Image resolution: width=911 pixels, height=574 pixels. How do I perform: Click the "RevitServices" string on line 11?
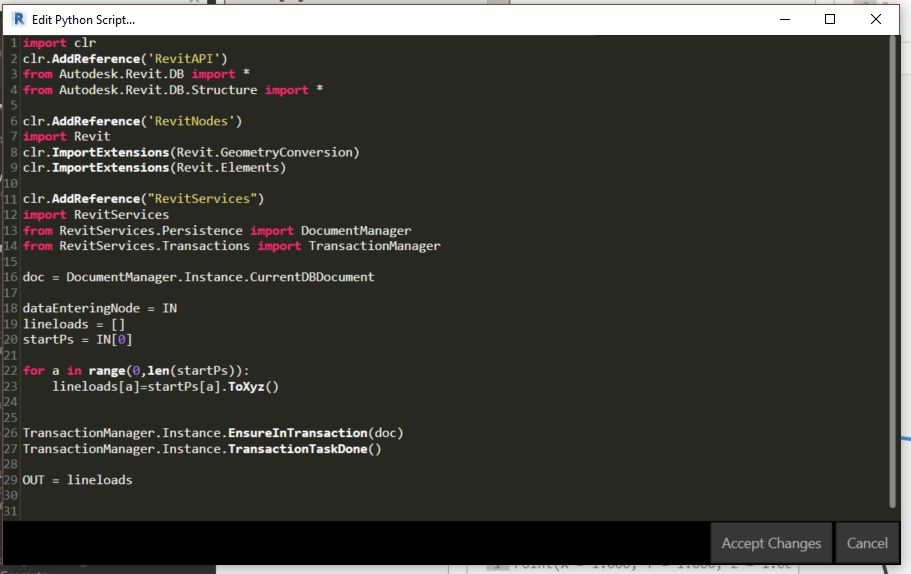point(202,199)
